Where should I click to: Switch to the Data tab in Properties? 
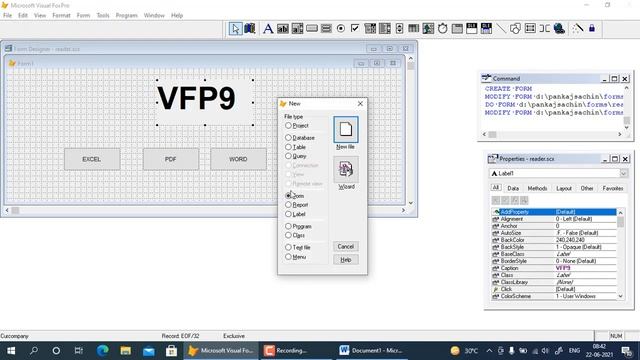pyautogui.click(x=513, y=188)
